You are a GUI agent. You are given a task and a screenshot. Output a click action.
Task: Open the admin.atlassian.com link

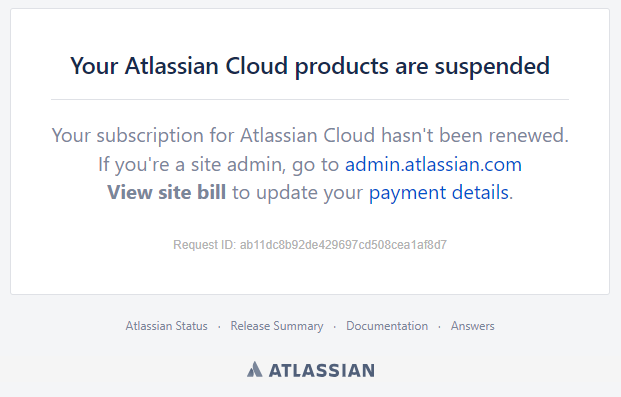(x=433, y=164)
